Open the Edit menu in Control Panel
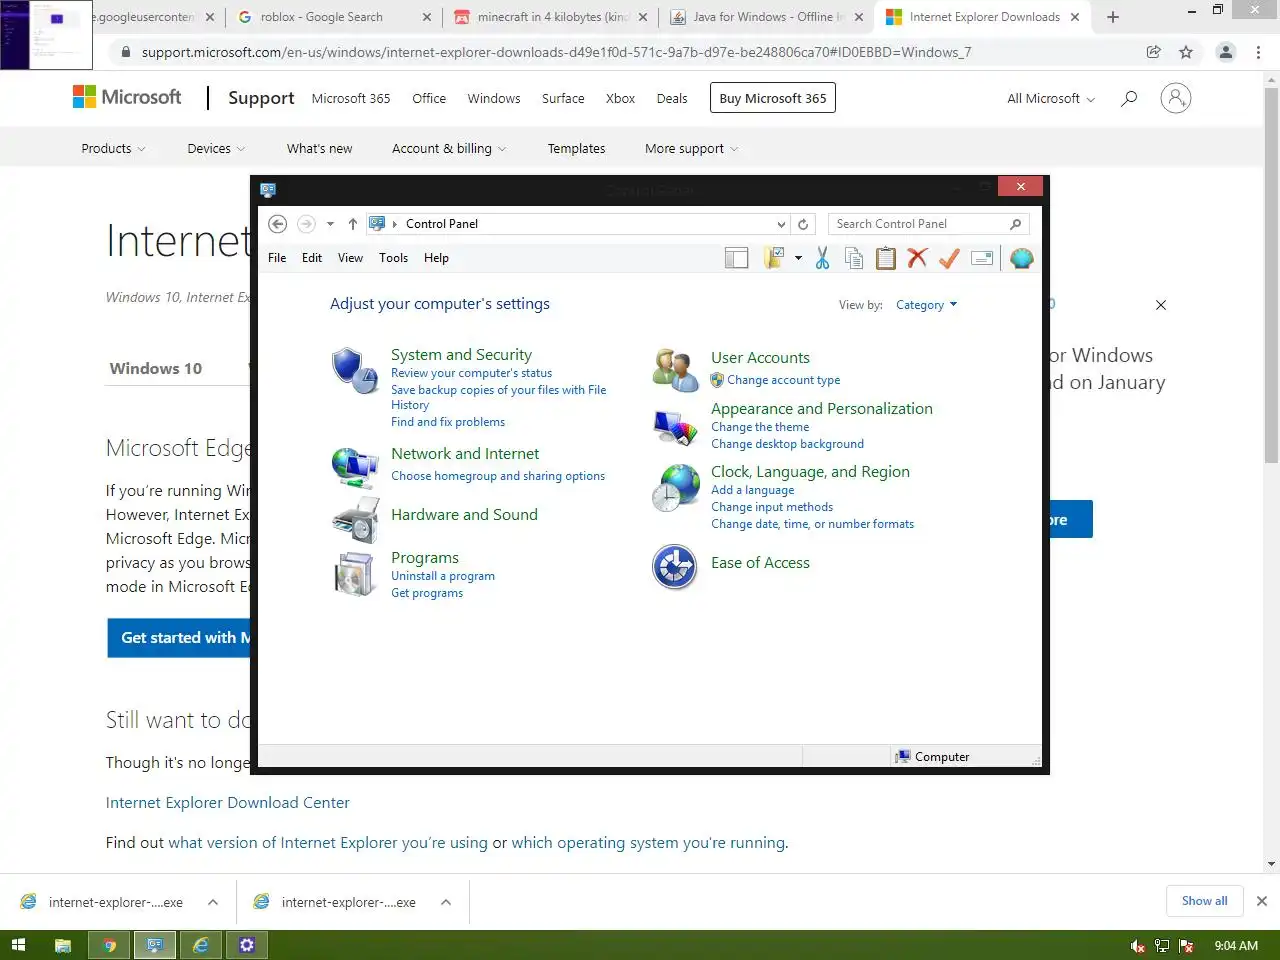1280x960 pixels. coord(312,258)
